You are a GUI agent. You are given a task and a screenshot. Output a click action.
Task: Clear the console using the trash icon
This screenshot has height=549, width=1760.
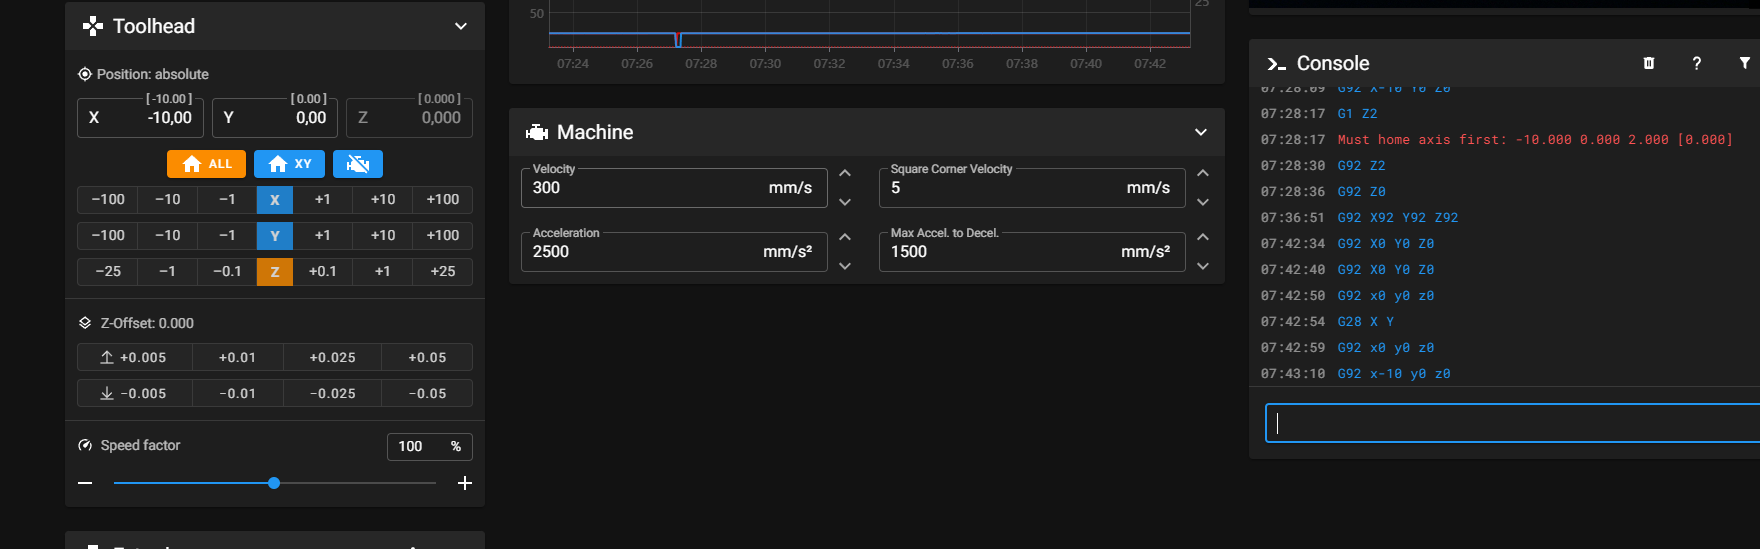tap(1649, 63)
